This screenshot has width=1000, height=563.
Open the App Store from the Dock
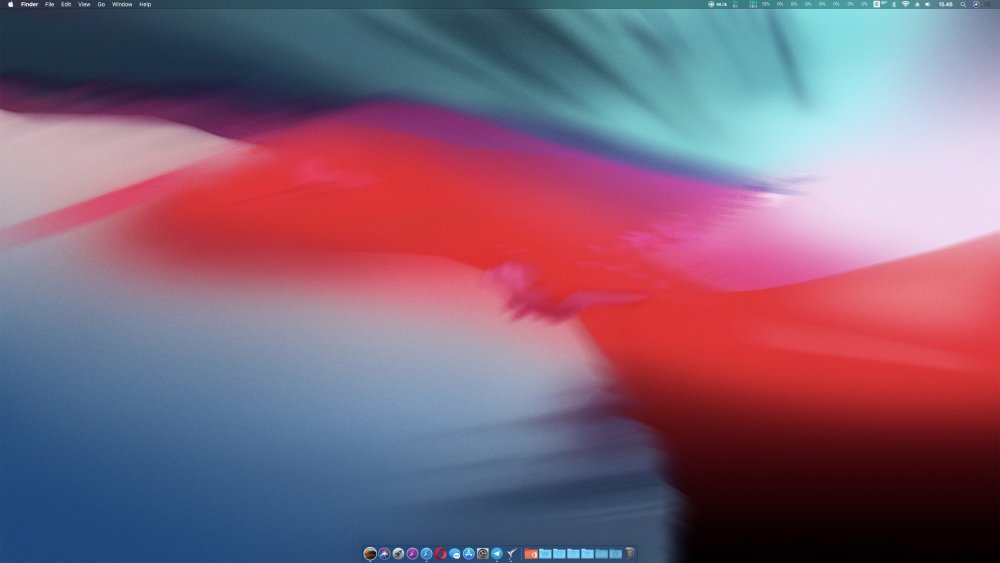click(469, 553)
